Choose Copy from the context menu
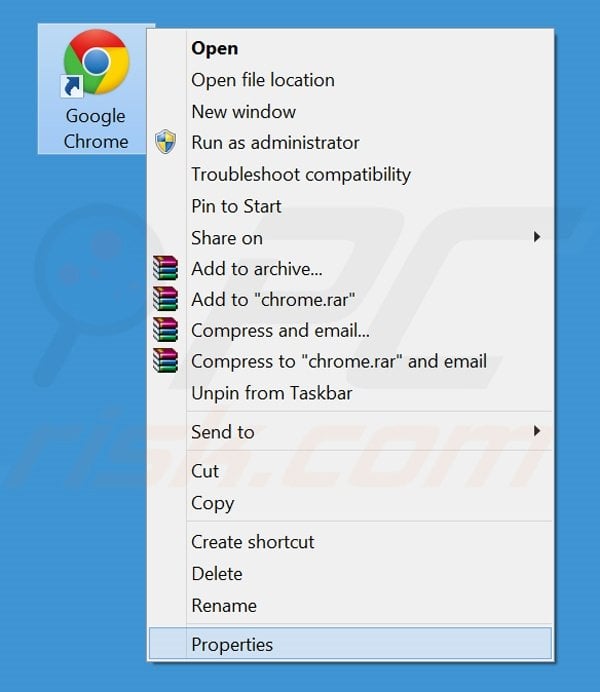 pos(351,503)
